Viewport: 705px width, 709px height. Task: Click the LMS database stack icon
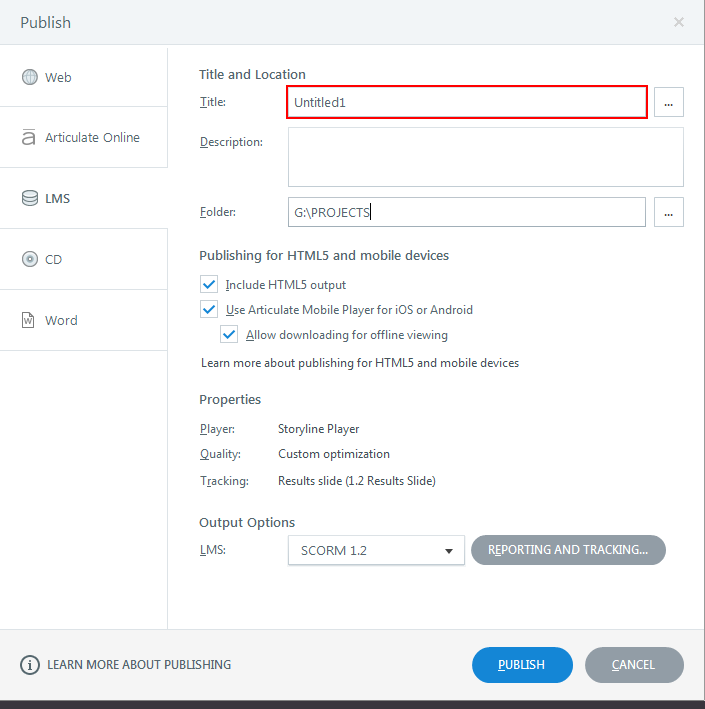[x=29, y=199]
